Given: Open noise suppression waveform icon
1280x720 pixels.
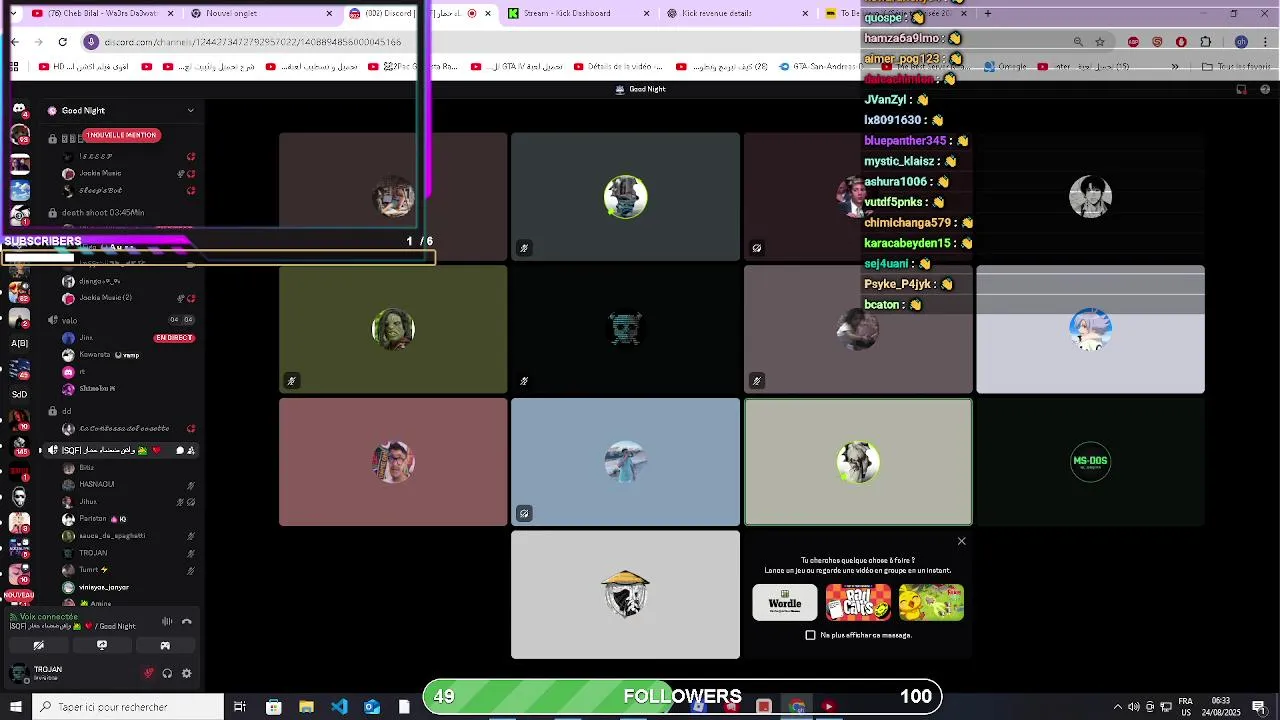Looking at the screenshot, I should (x=167, y=622).
